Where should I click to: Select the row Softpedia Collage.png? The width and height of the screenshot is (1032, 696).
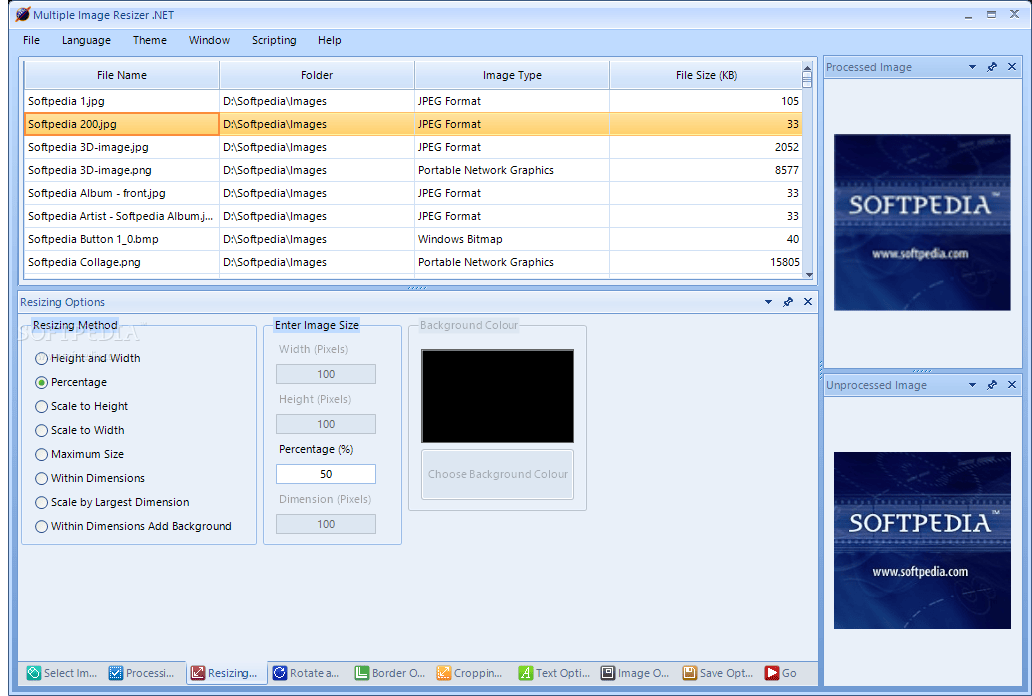tap(413, 262)
